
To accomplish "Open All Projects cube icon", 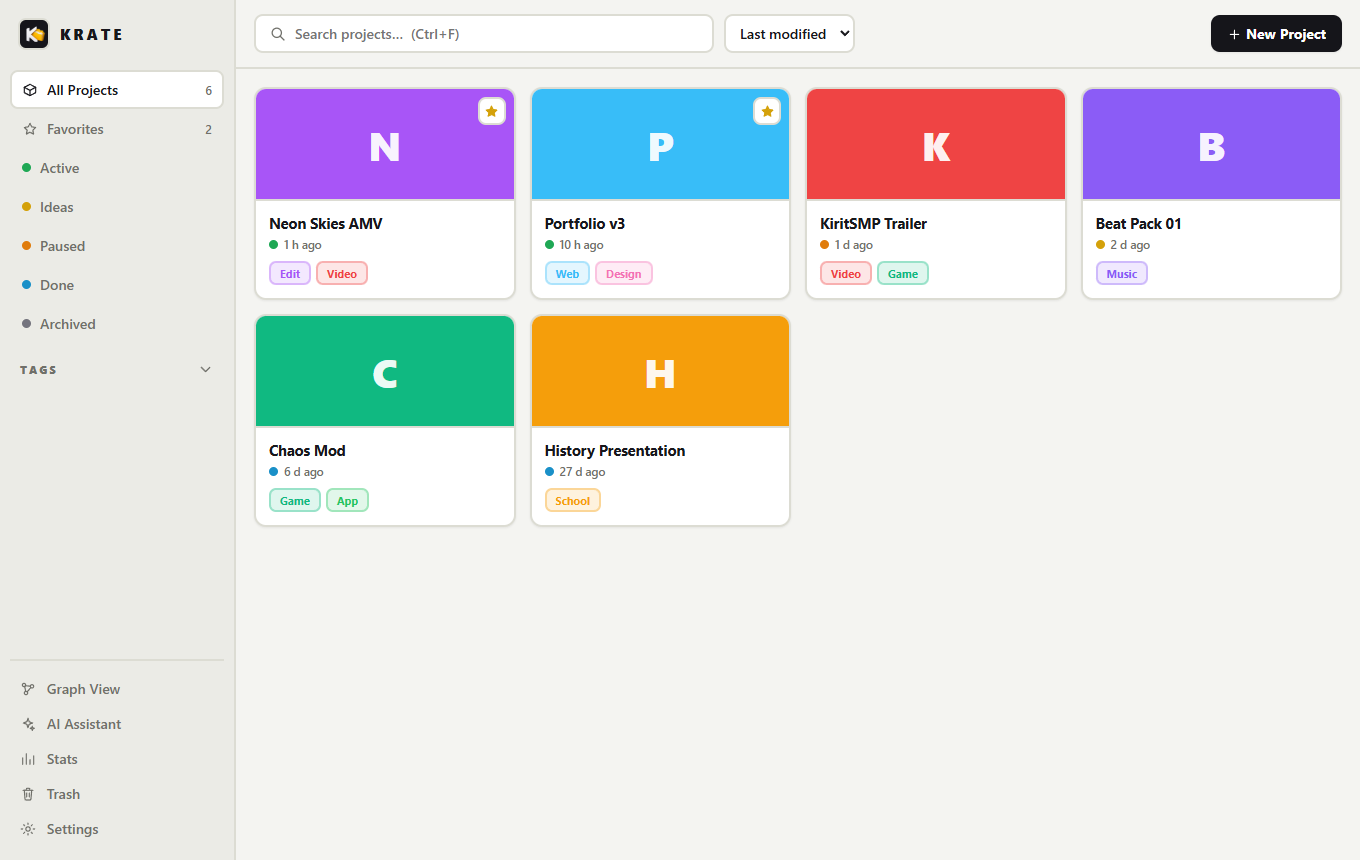I will pos(30,90).
